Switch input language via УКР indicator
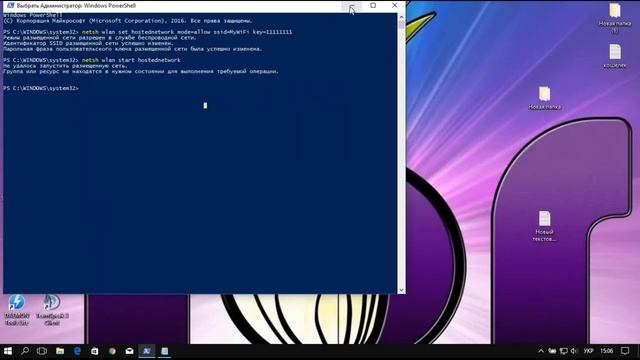 click(x=588, y=351)
